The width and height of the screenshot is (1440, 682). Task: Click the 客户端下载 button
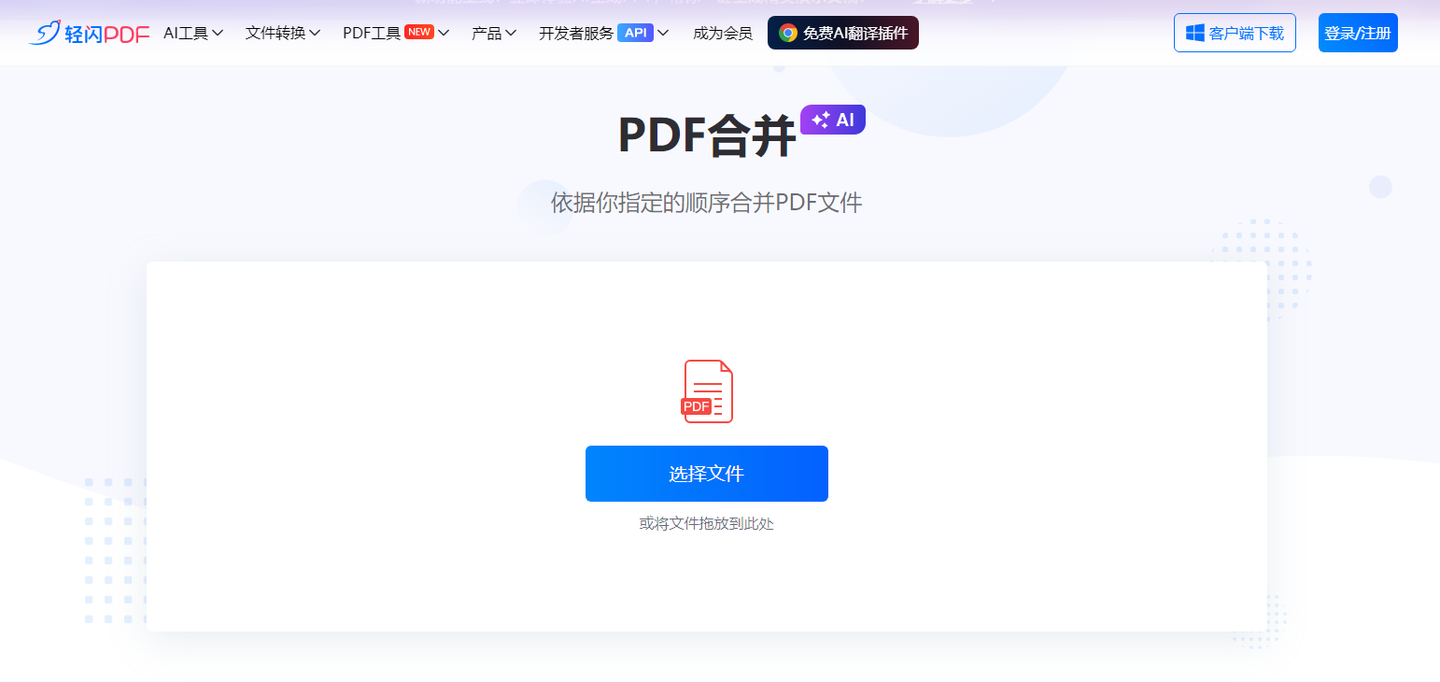coord(1235,33)
